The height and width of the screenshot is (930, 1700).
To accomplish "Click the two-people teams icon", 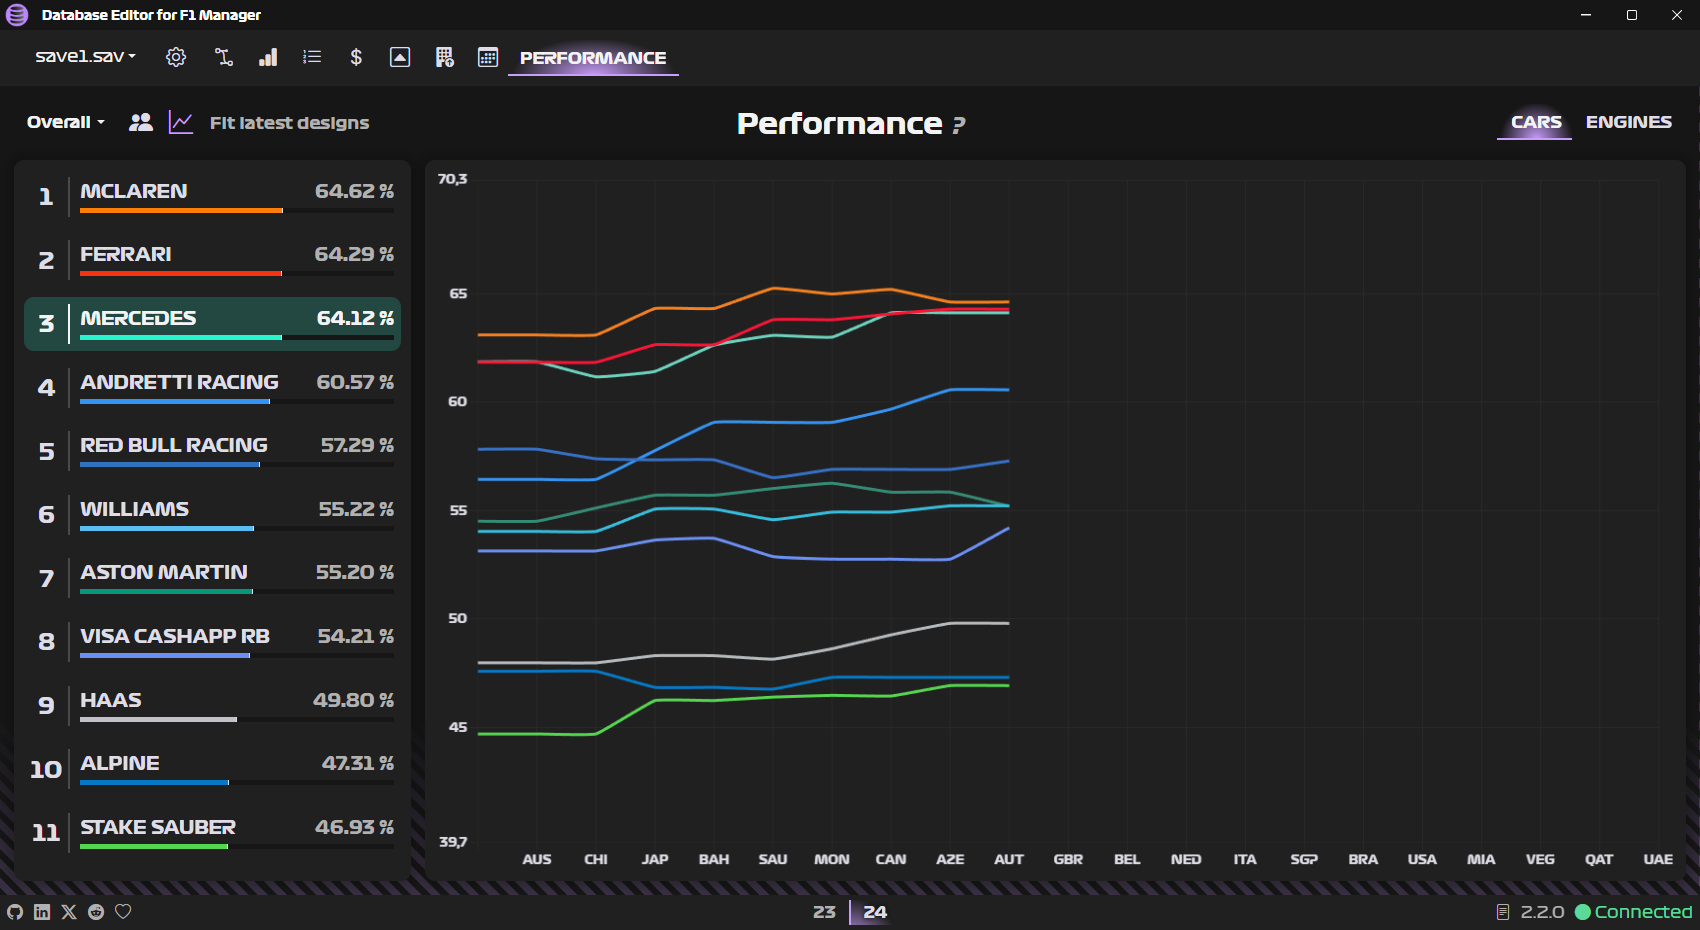I will (x=141, y=122).
